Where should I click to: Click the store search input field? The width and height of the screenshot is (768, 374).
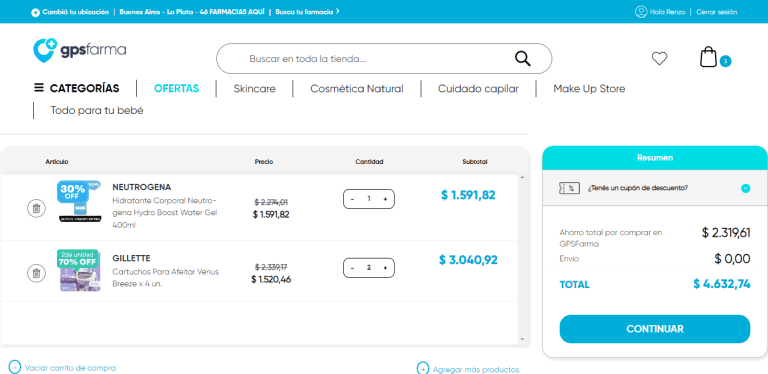[x=384, y=59]
